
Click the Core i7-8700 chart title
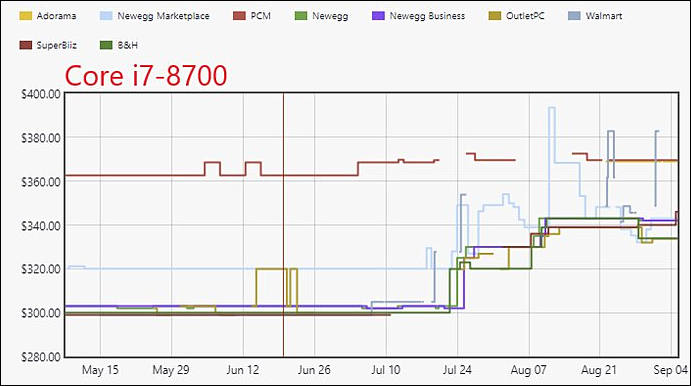pyautogui.click(x=146, y=76)
